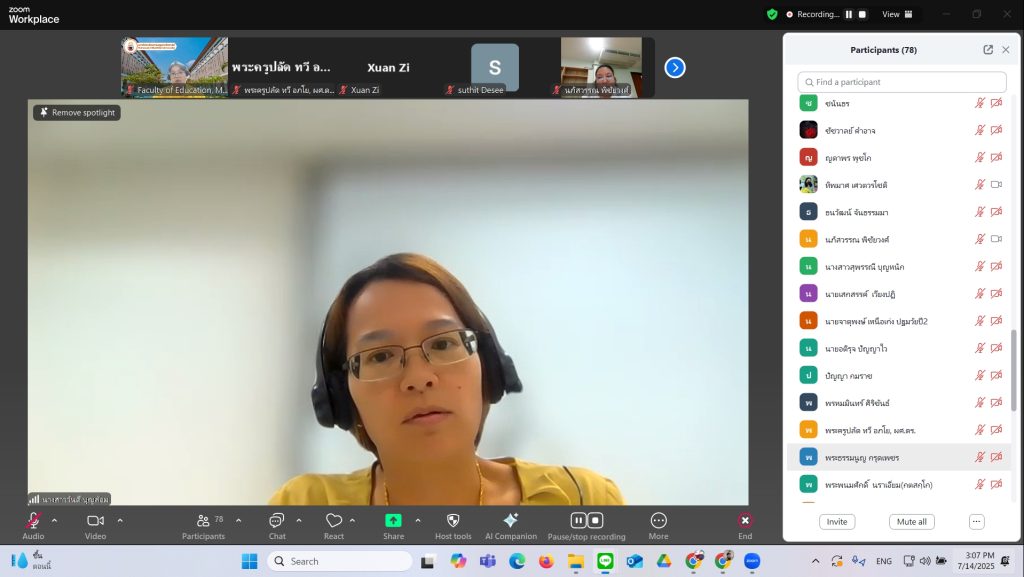Image resolution: width=1024 pixels, height=577 pixels.
Task: Start camera with the Video icon
Action: [x=95, y=520]
